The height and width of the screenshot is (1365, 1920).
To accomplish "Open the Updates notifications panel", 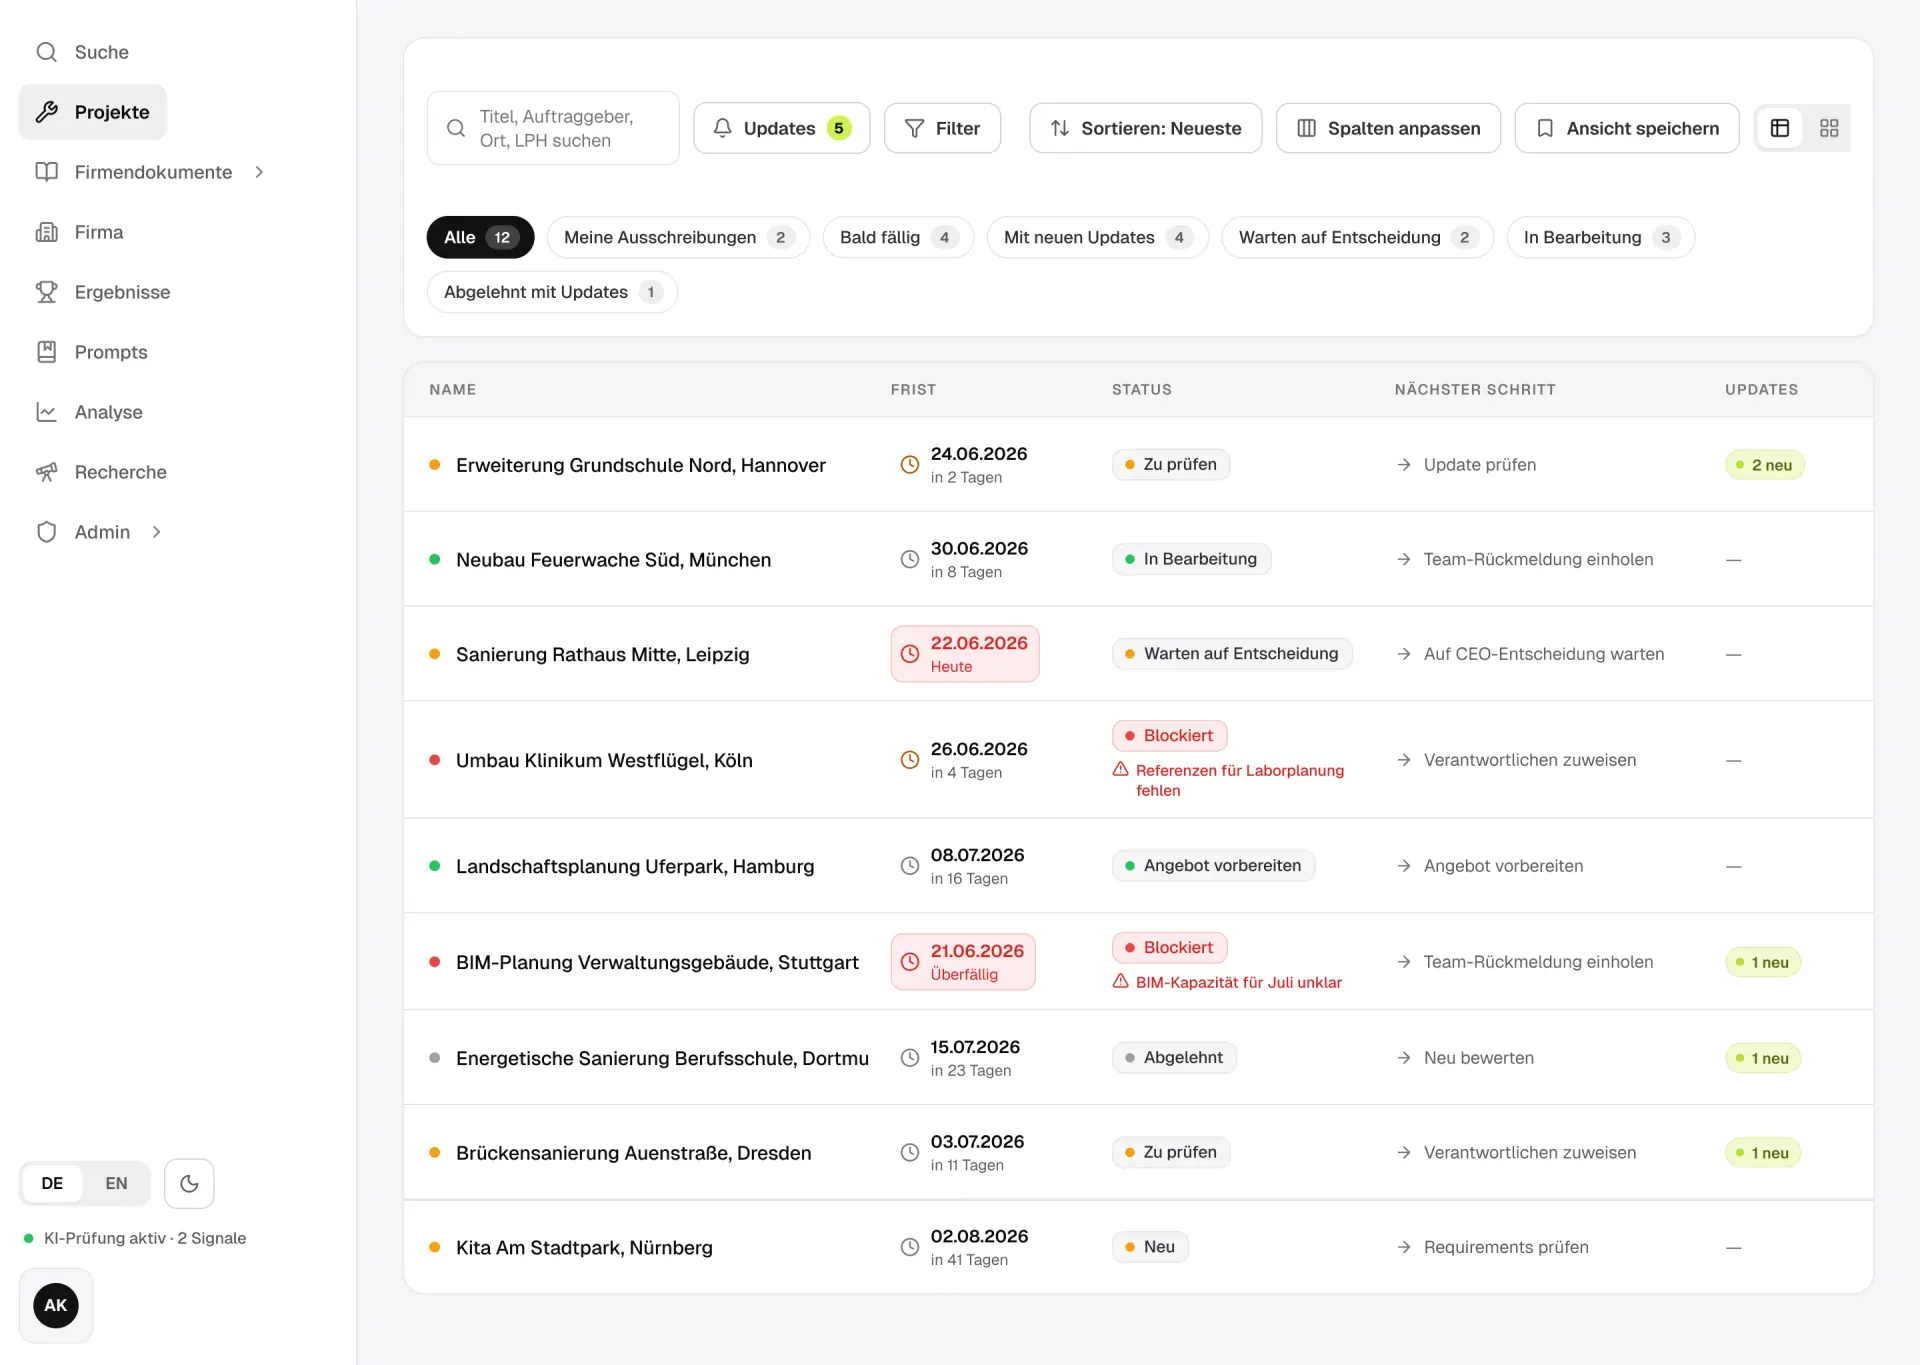I will (781, 128).
